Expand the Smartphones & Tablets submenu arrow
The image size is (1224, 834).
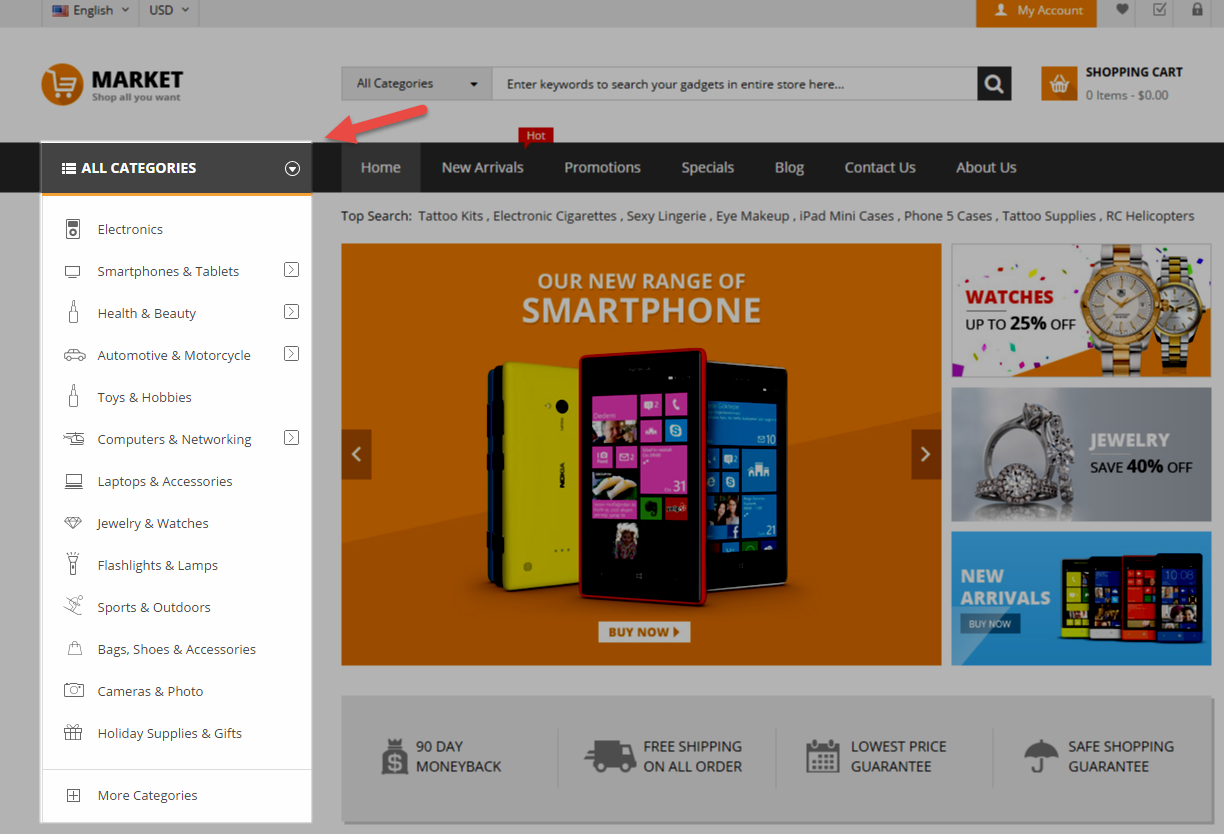pyautogui.click(x=291, y=270)
